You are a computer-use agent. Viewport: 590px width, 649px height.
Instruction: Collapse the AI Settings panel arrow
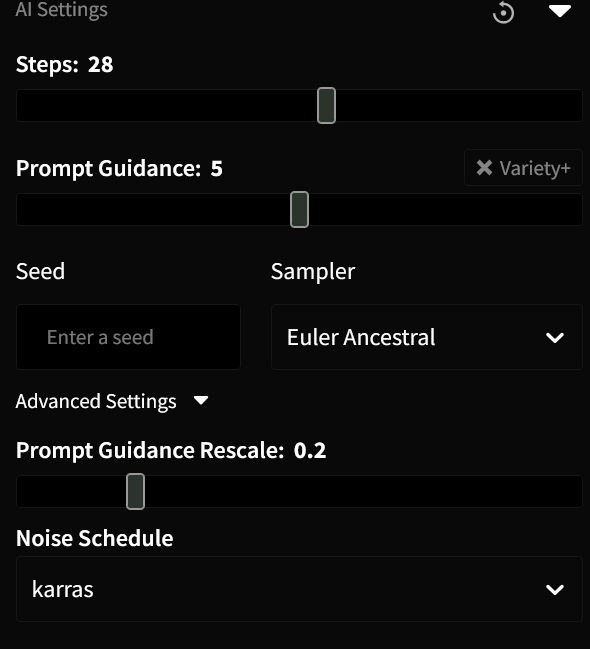560,11
